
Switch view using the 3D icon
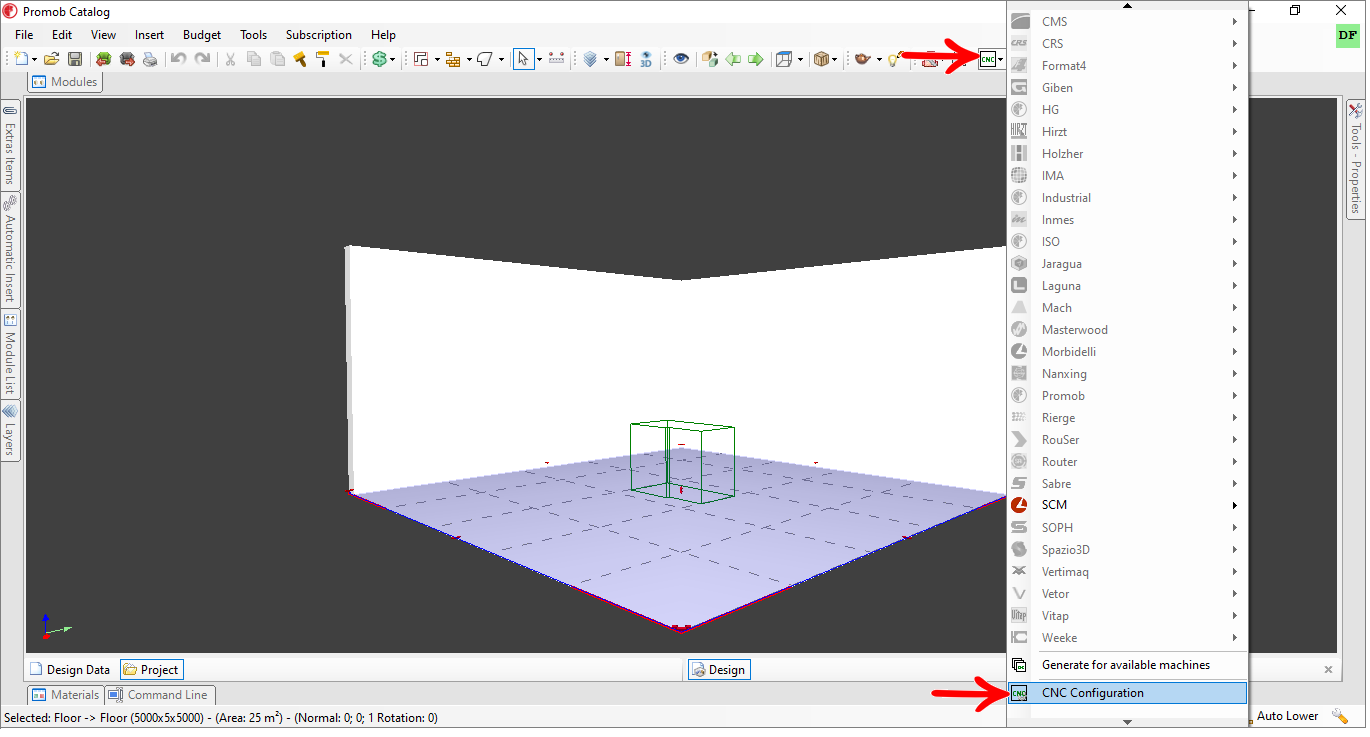pos(646,59)
